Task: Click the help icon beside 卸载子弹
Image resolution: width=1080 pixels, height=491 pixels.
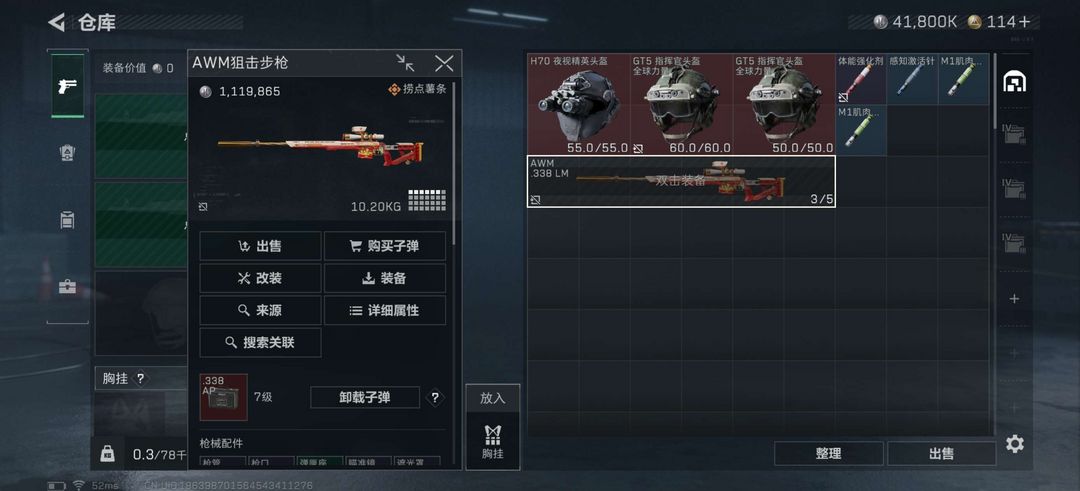Action: click(x=435, y=397)
